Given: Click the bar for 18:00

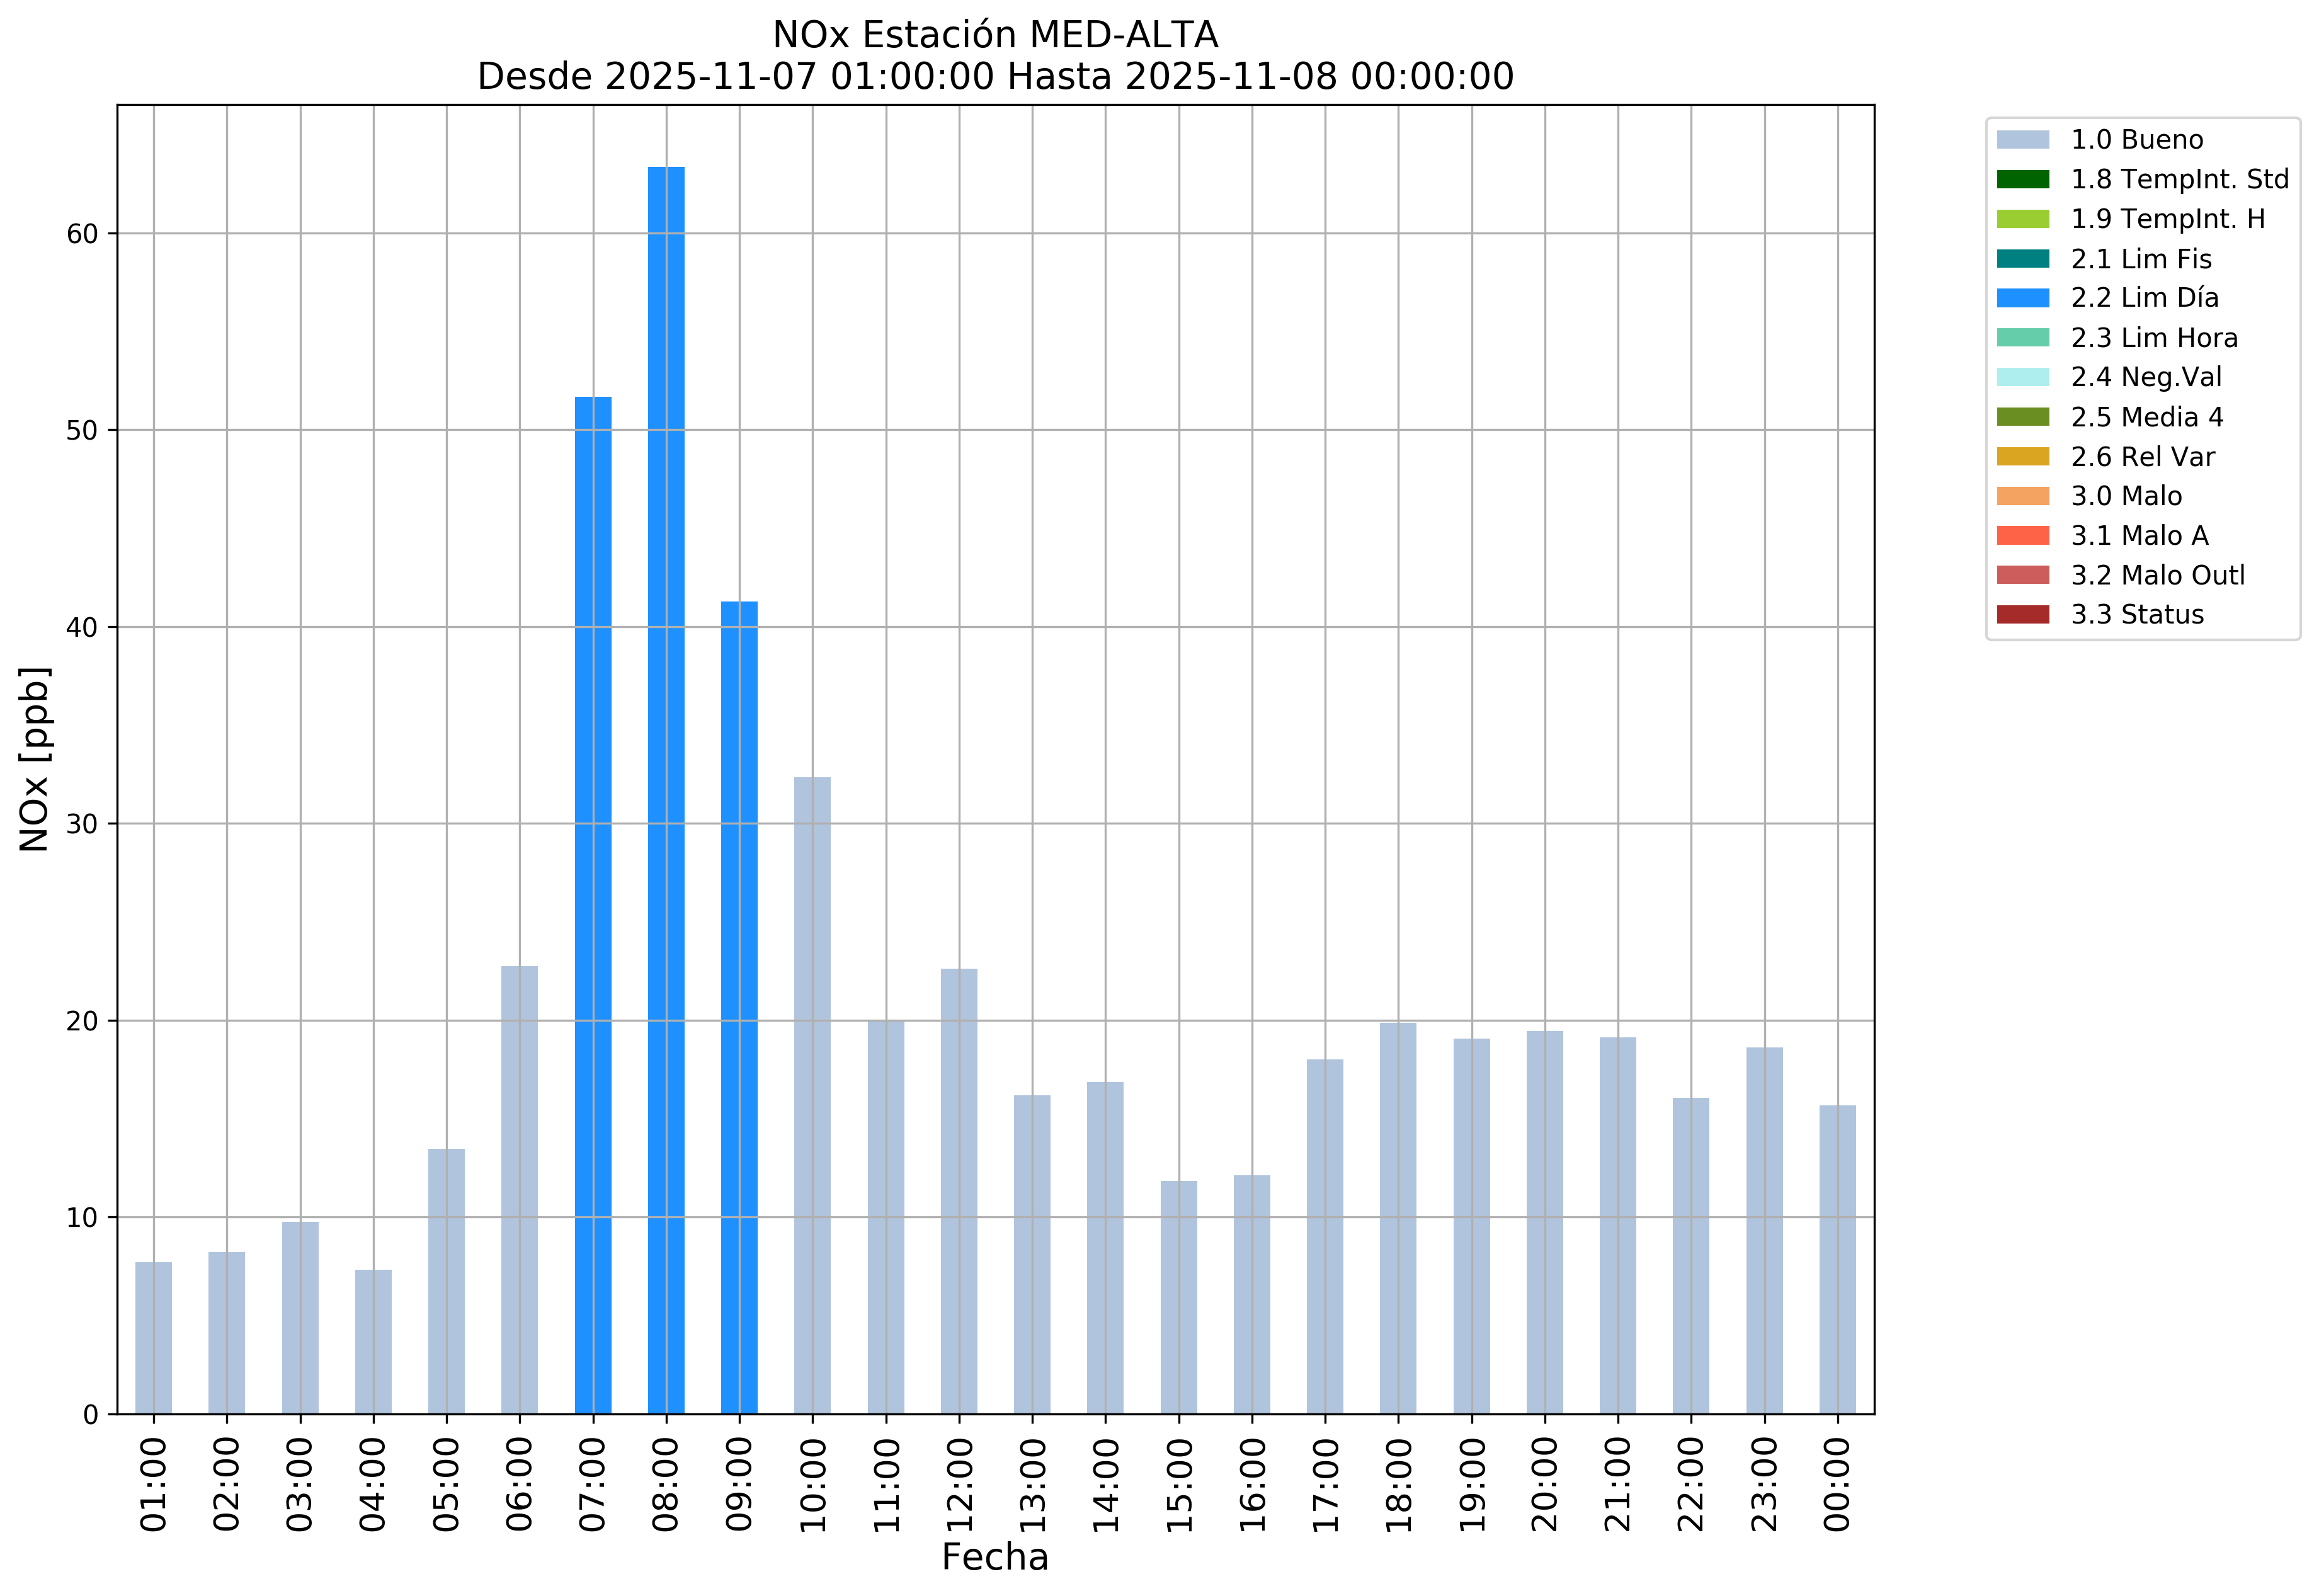Looking at the screenshot, I should (x=1398, y=1218).
